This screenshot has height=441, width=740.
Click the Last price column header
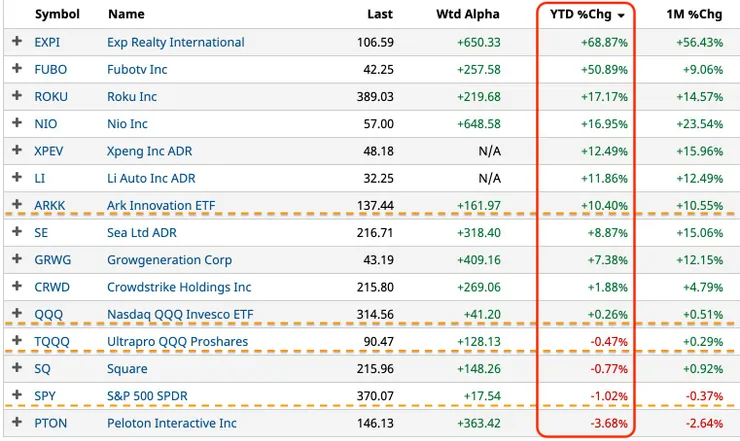click(379, 15)
